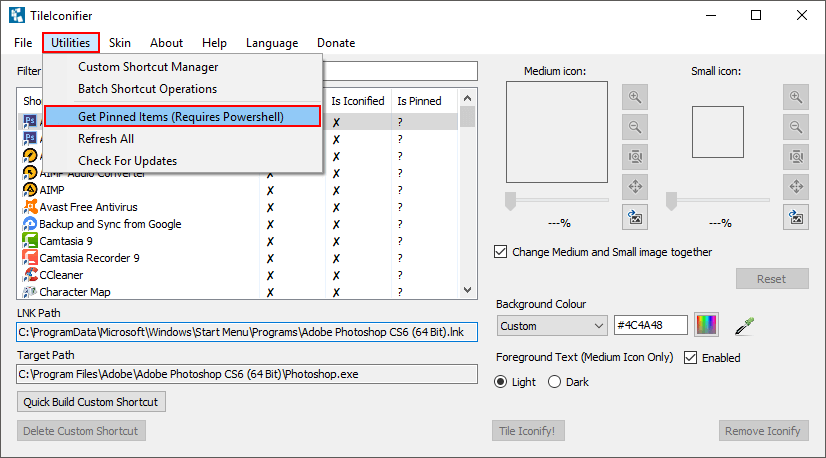Choose Custom Shortcut Manager

[x=182, y=67]
